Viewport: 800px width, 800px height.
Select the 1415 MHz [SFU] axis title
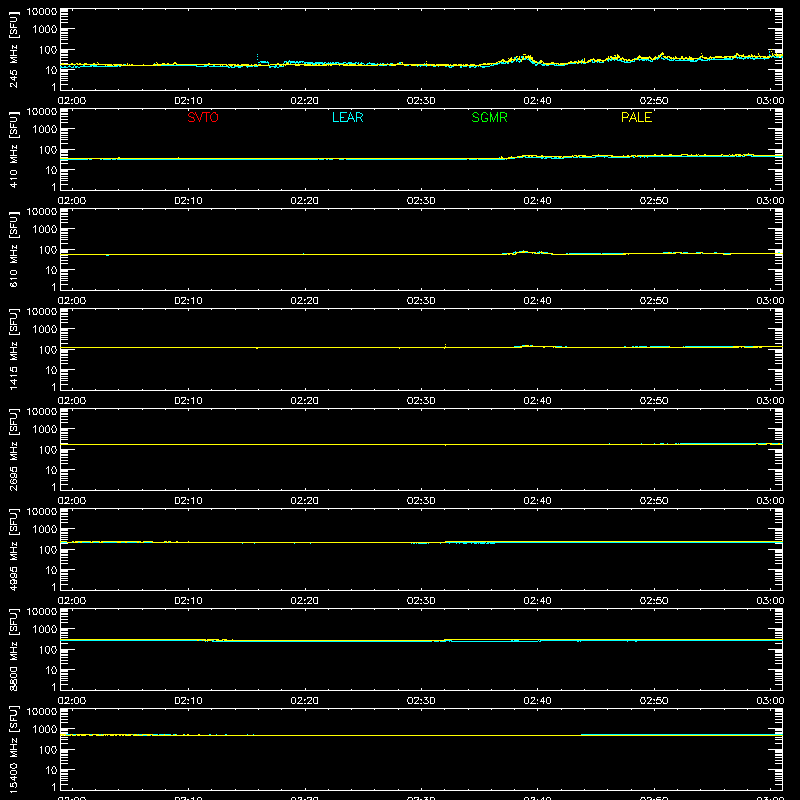click(13, 349)
